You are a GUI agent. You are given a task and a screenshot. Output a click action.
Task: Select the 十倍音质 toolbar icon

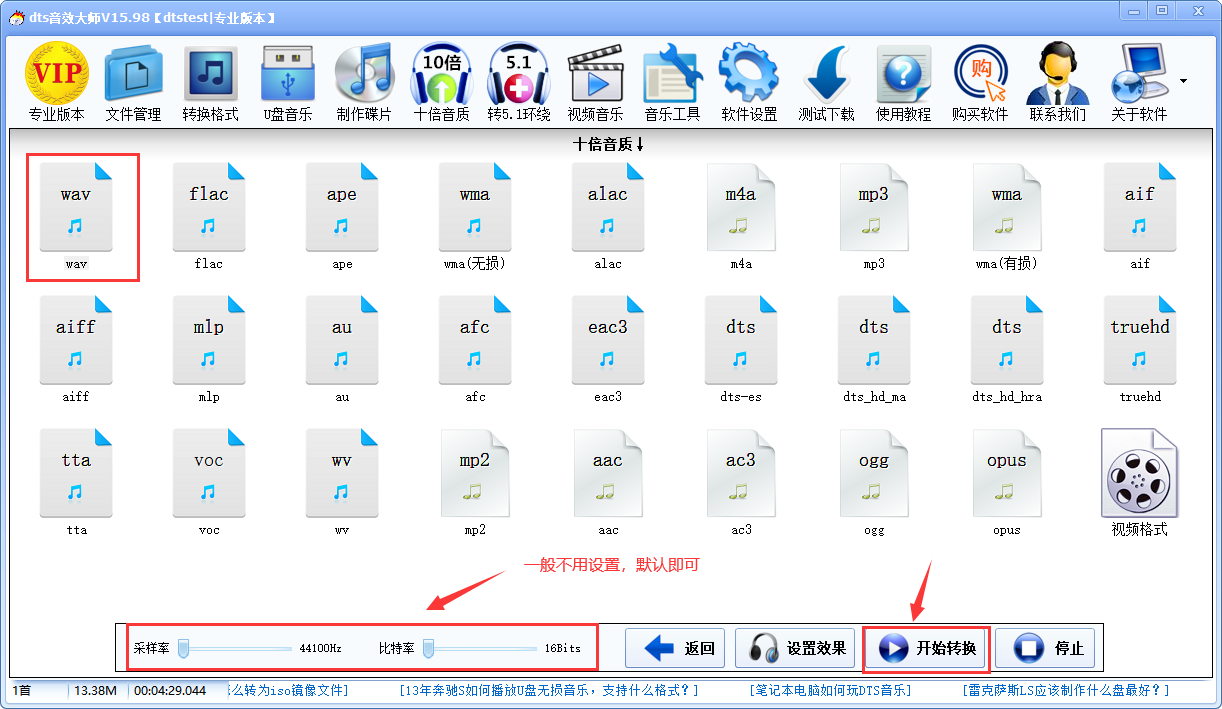click(441, 82)
